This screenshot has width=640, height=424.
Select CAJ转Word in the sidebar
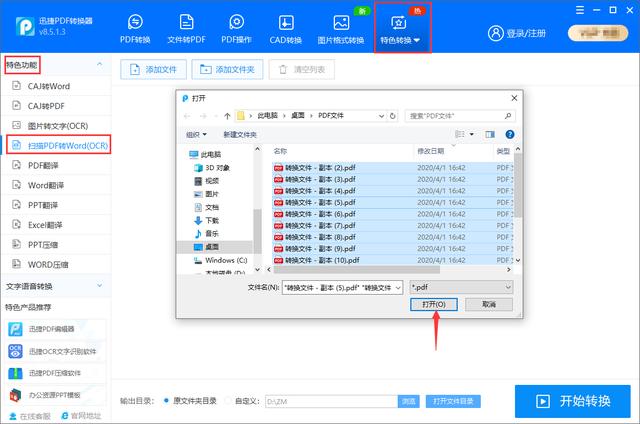56,86
